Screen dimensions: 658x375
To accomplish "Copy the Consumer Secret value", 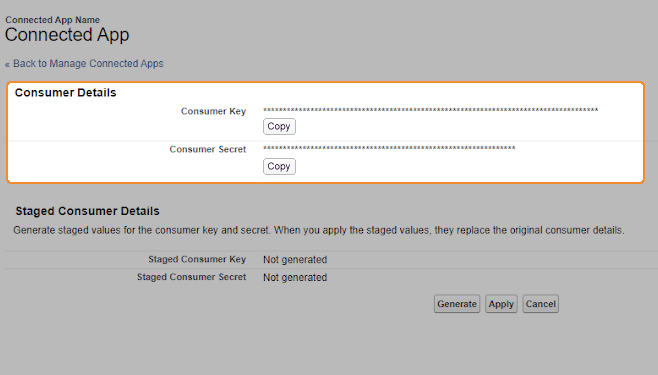I will point(279,166).
